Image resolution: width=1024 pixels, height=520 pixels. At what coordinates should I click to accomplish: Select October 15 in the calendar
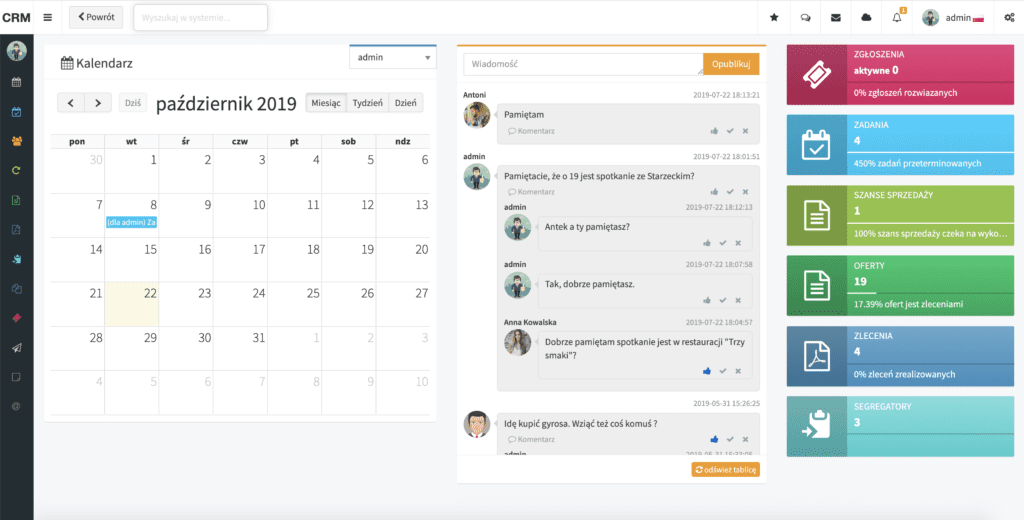[132, 260]
